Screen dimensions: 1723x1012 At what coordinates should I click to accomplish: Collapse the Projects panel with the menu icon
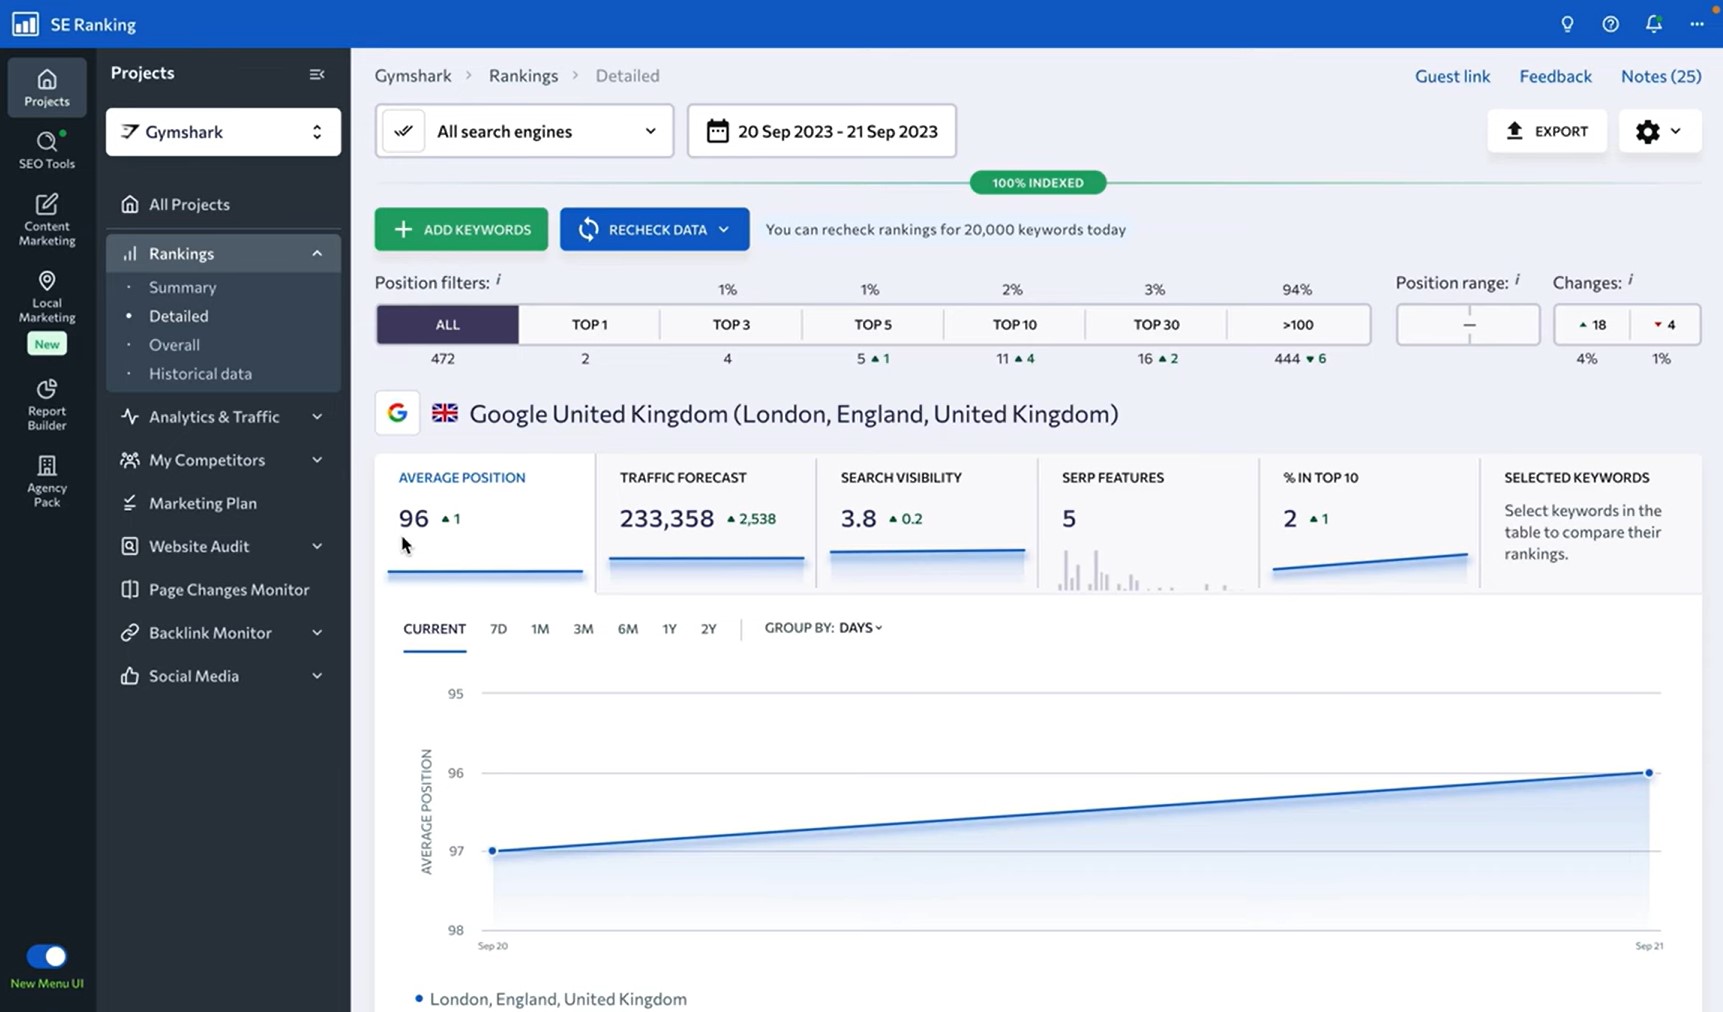click(x=317, y=74)
